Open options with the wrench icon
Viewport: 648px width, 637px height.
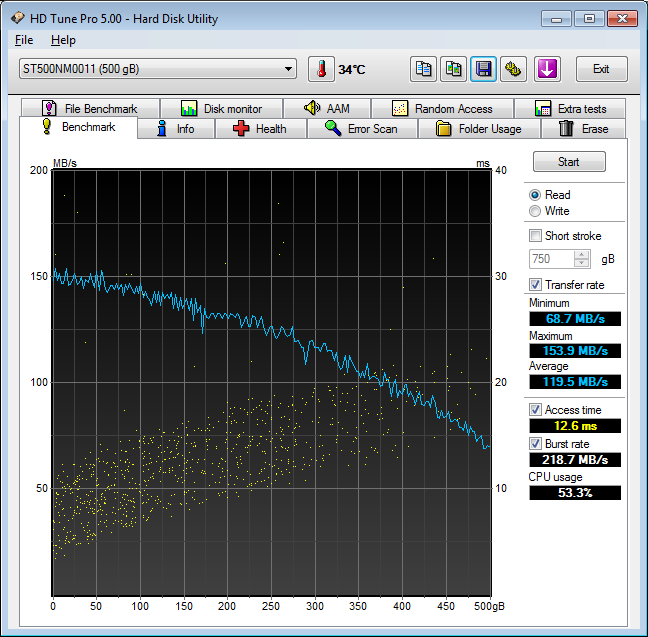click(514, 69)
